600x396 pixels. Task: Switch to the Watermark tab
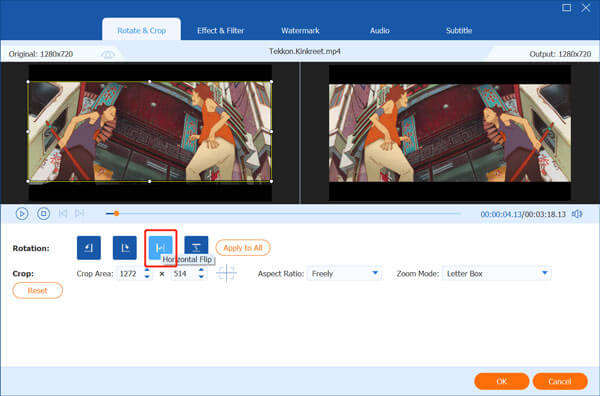[x=300, y=31]
